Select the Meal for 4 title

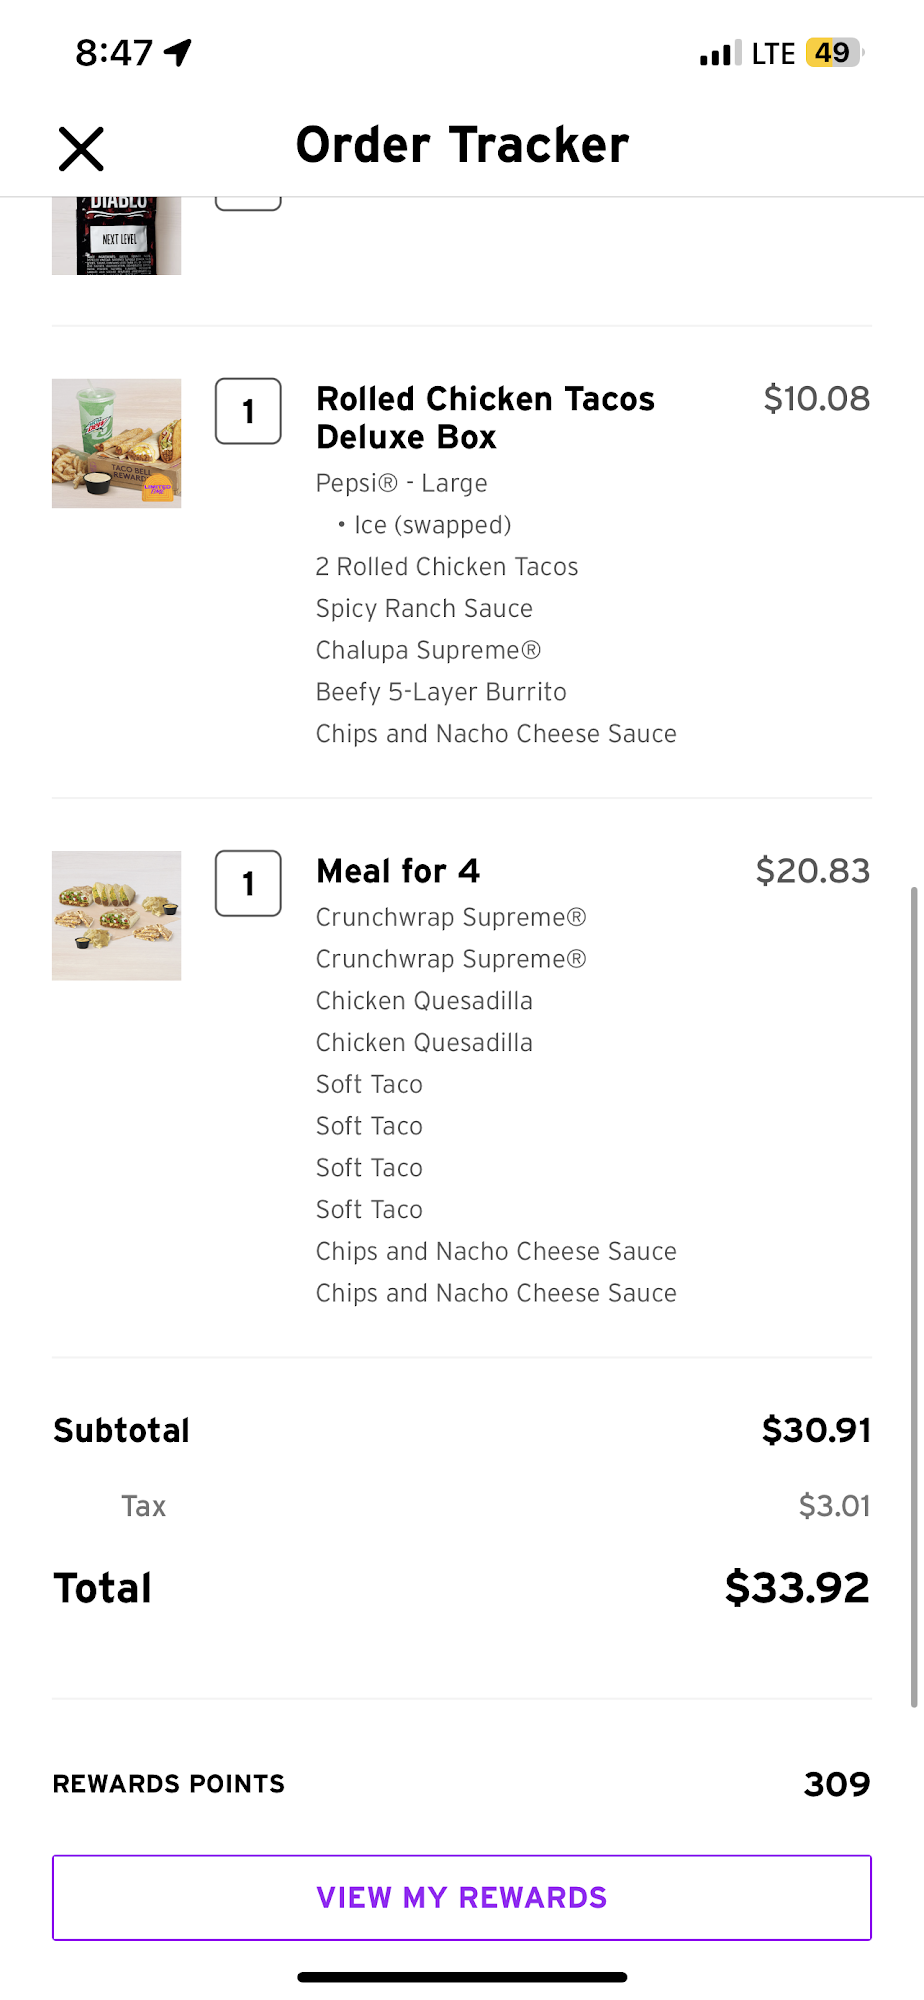click(398, 871)
